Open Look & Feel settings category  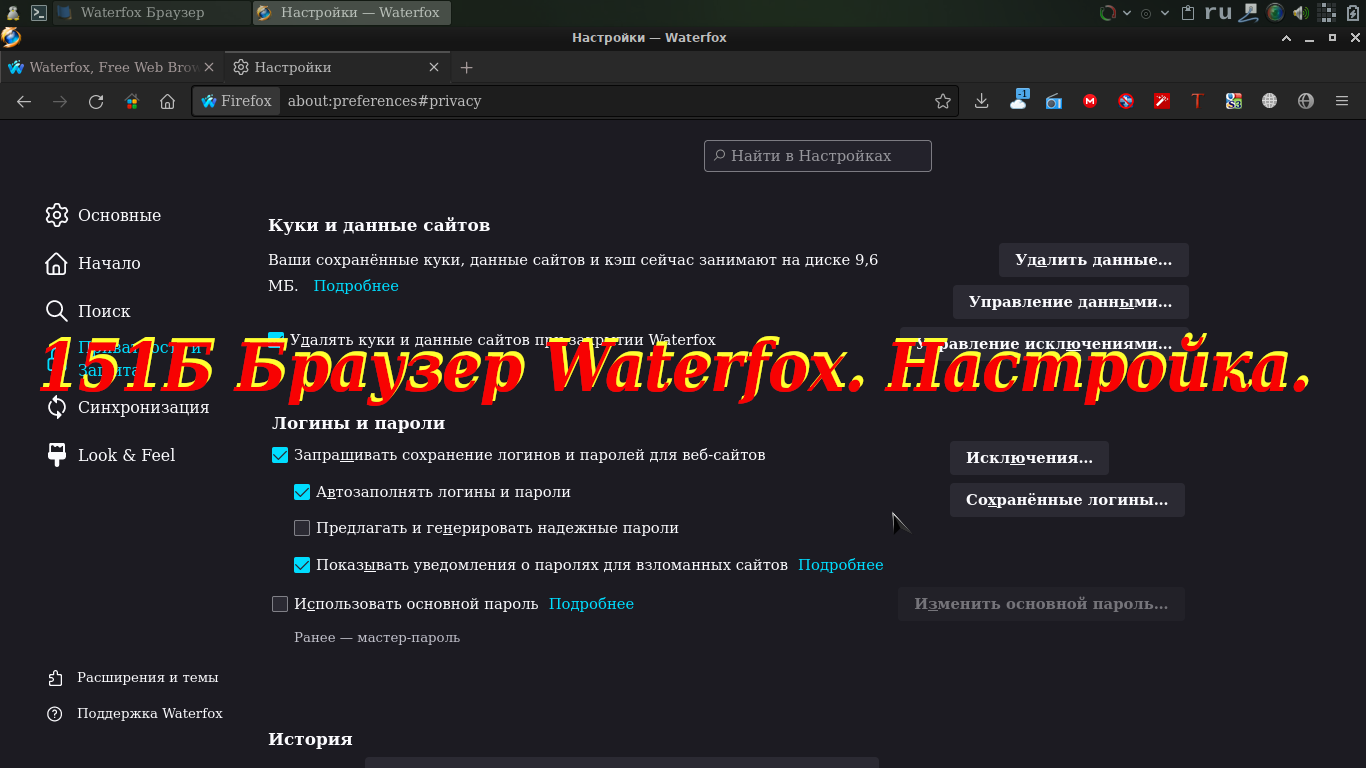tap(110, 455)
